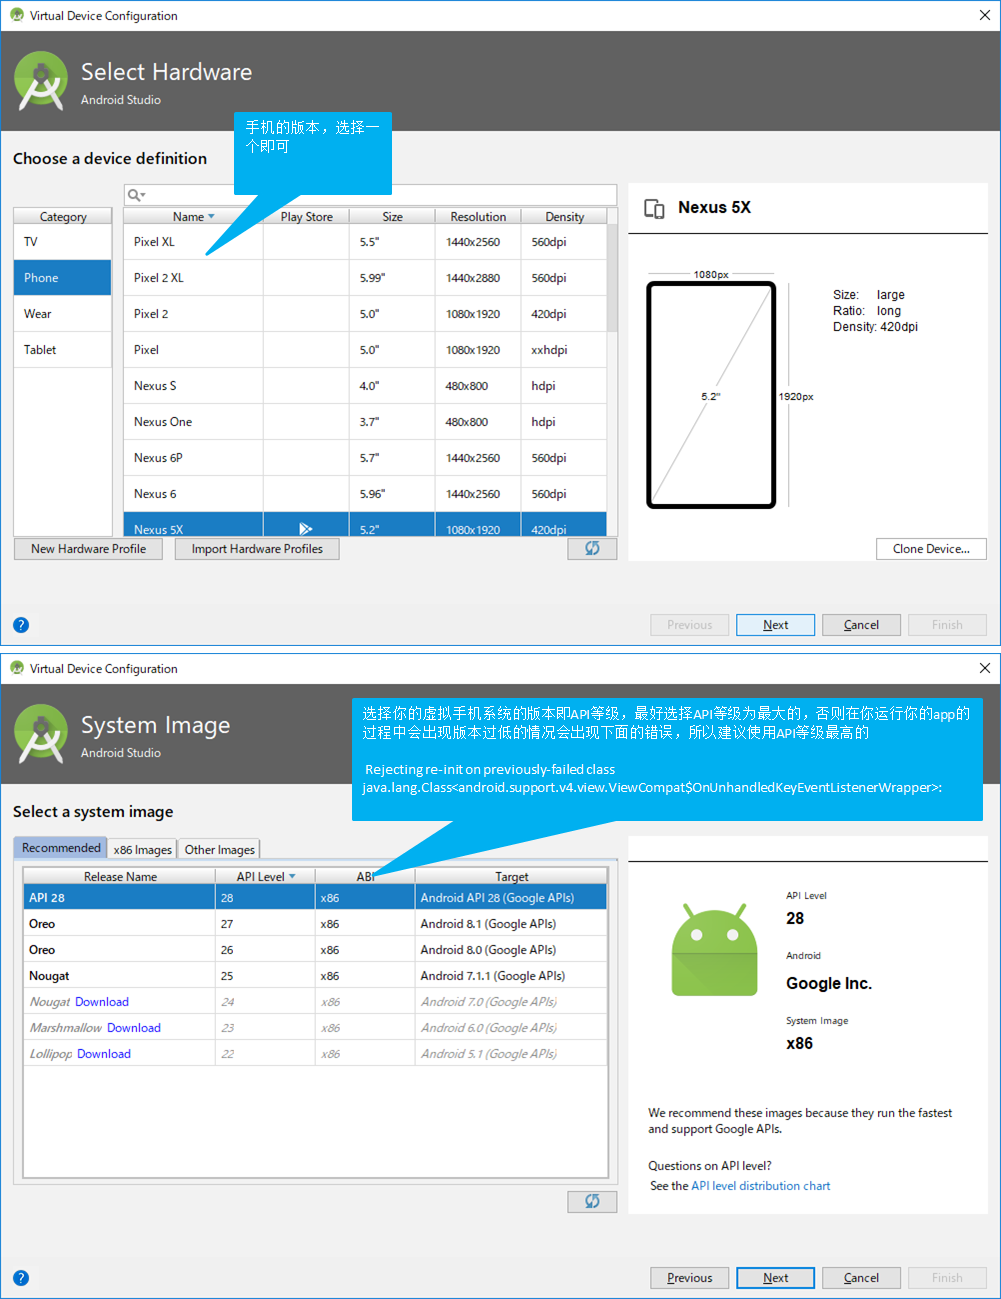This screenshot has height=1299, width=1001.
Task: Click Cancel in System Image window
Action: tap(861, 1278)
